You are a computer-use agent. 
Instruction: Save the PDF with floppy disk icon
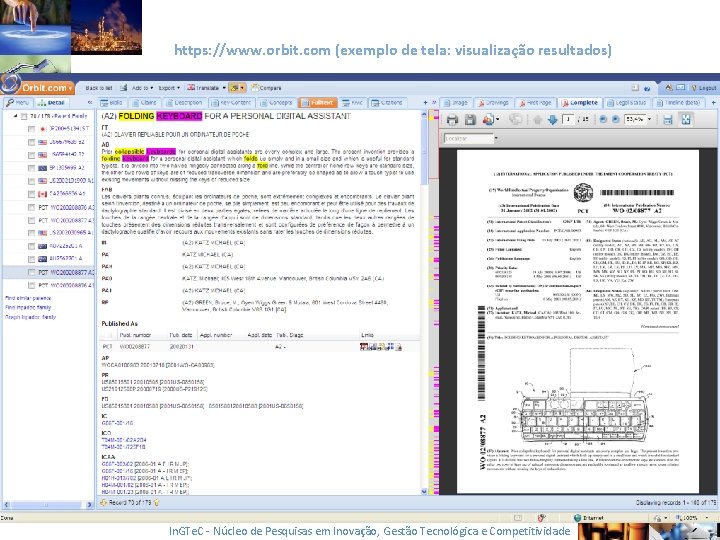pos(470,120)
